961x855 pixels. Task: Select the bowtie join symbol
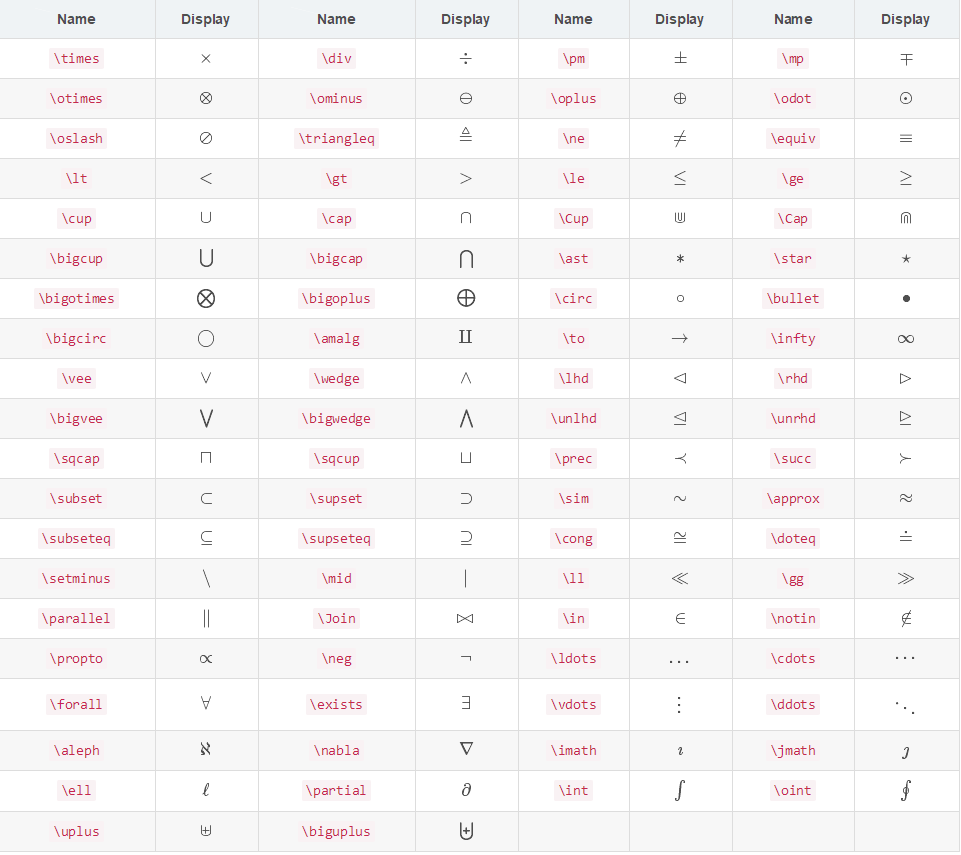(x=465, y=618)
